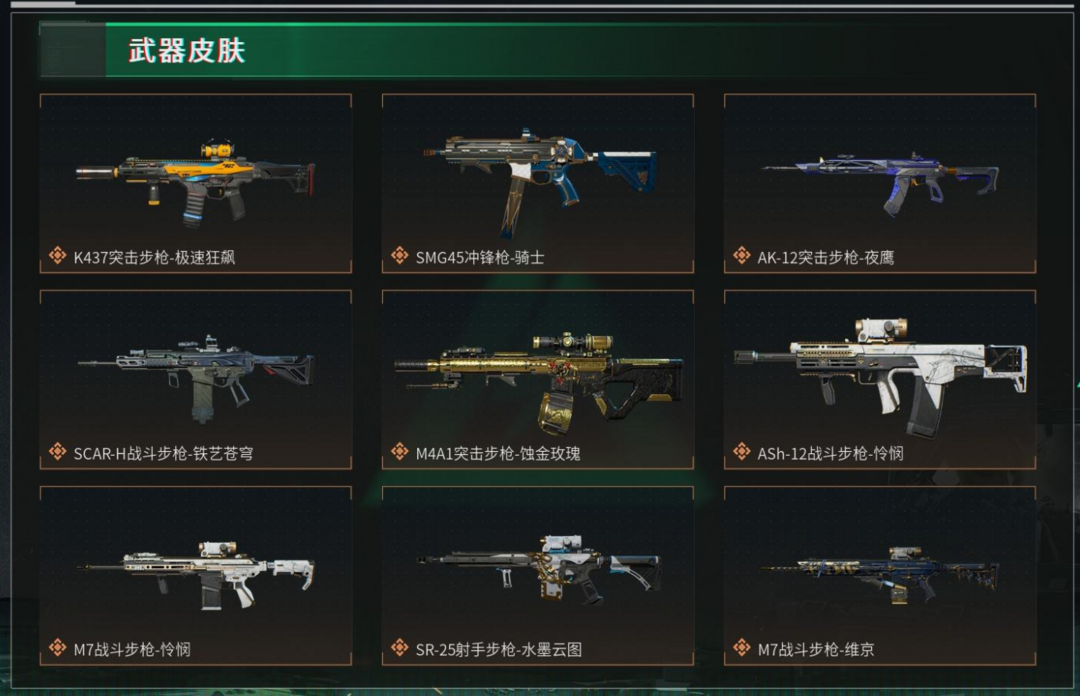Click the diamond icon beside M7战斗步枪-维京

pyautogui.click(x=742, y=648)
